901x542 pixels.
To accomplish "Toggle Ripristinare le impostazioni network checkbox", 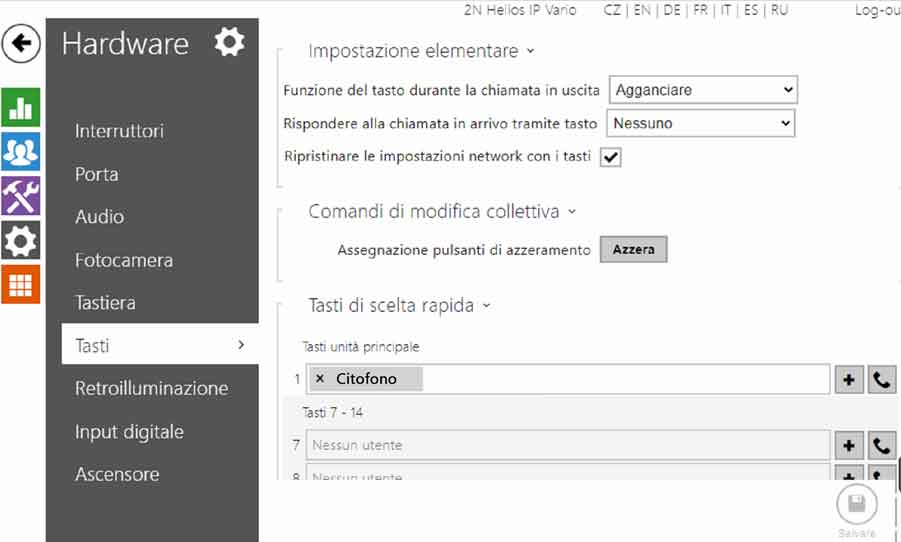I will click(610, 157).
